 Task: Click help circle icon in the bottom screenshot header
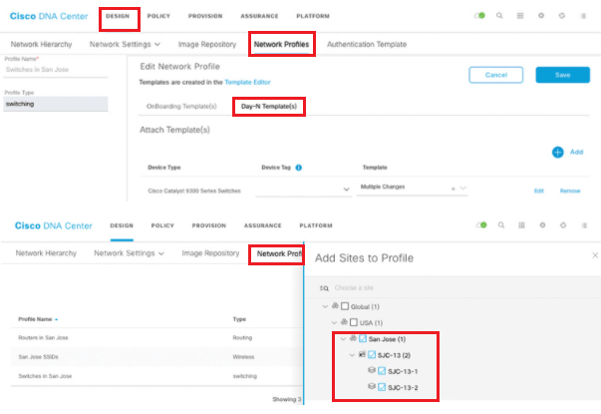563,225
